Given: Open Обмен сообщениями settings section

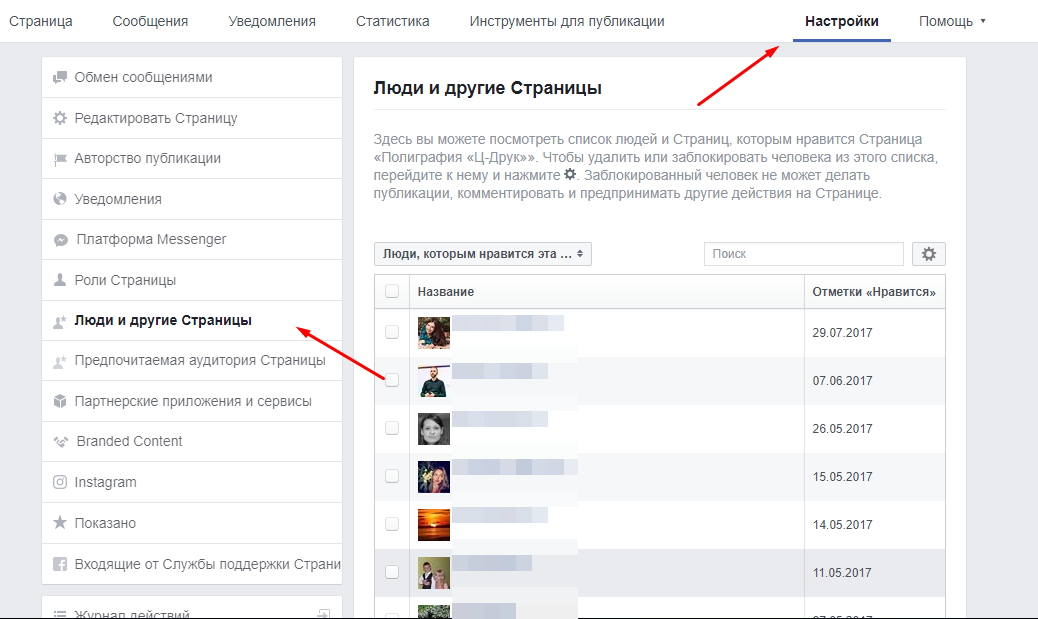Looking at the screenshot, I should tap(143, 77).
